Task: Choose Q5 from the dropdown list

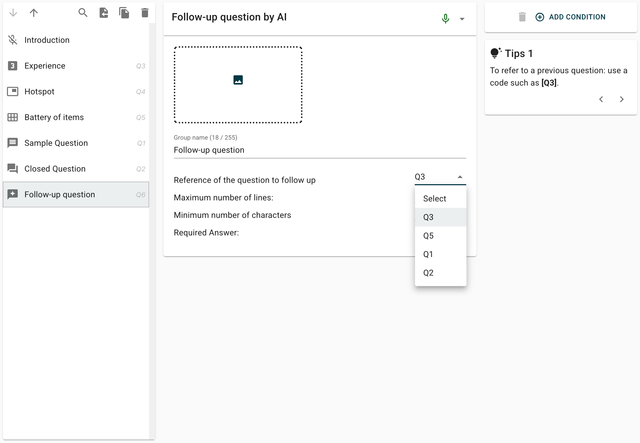Action: 429,236
